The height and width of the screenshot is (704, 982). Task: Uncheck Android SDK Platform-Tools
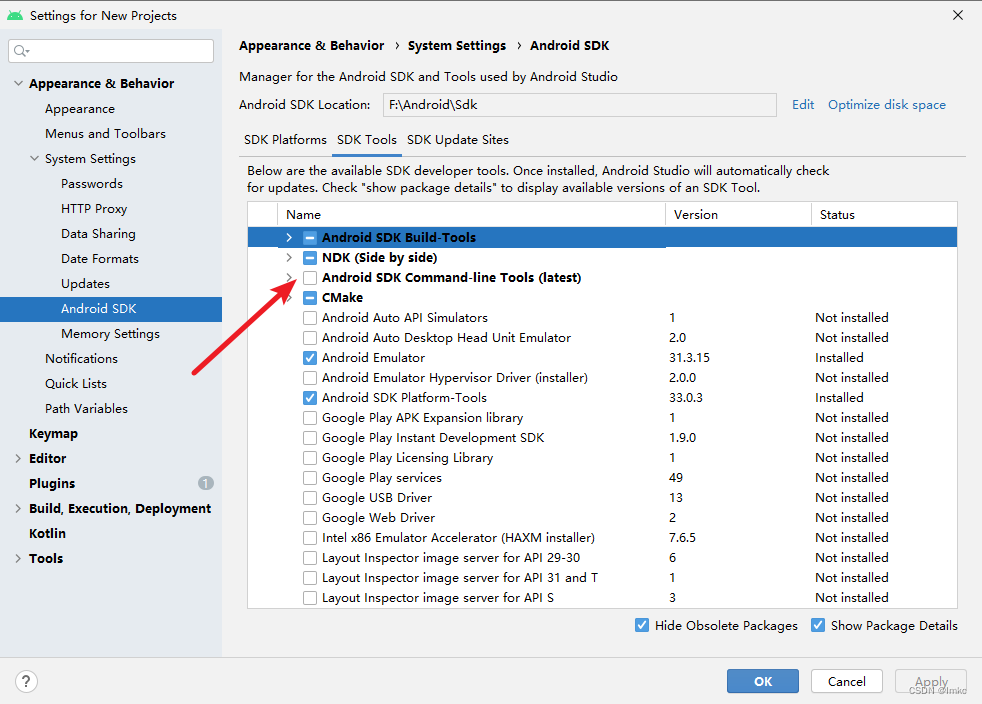[309, 398]
